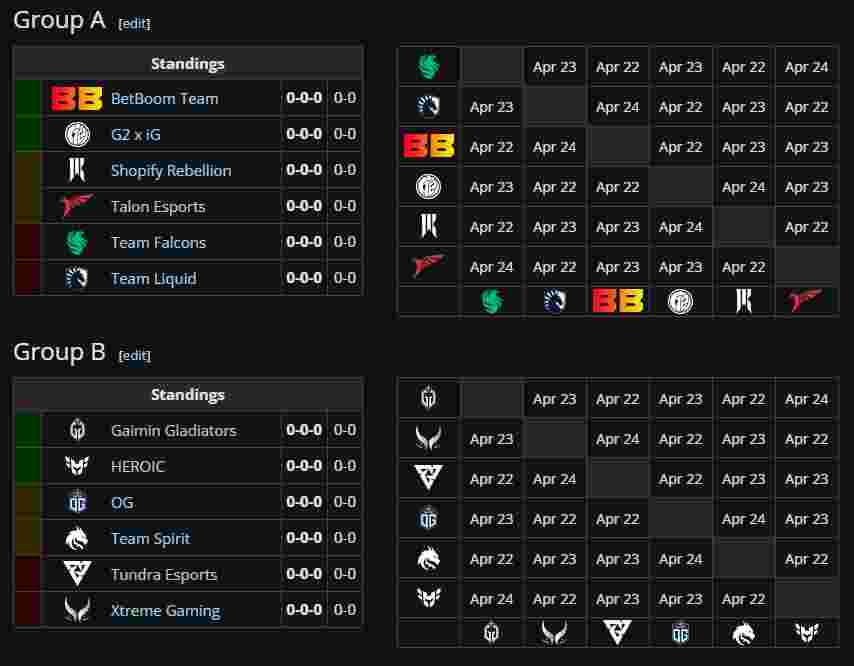The image size is (854, 666).
Task: Click BetBoom Team's 0-0-0 series record
Action: tap(304, 98)
